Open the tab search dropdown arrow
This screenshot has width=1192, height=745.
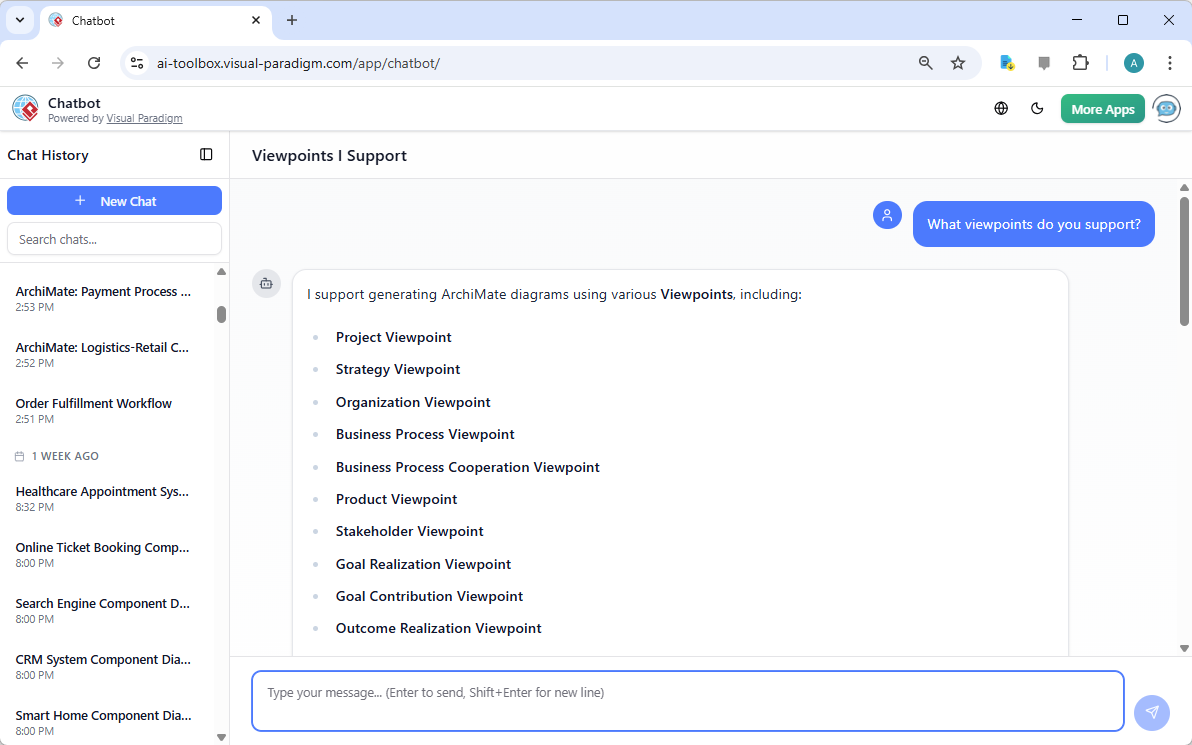point(19,20)
